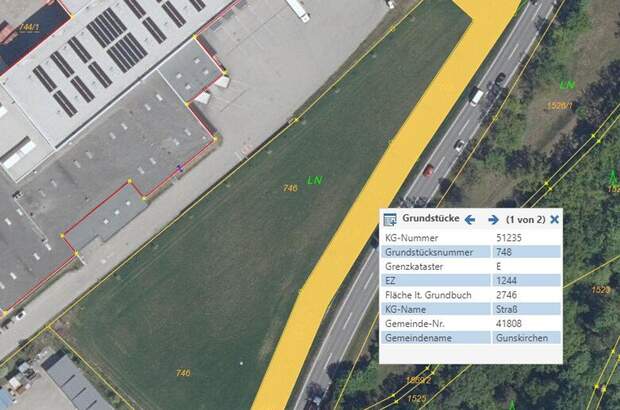Click the Grundstücke popup title

431,218
